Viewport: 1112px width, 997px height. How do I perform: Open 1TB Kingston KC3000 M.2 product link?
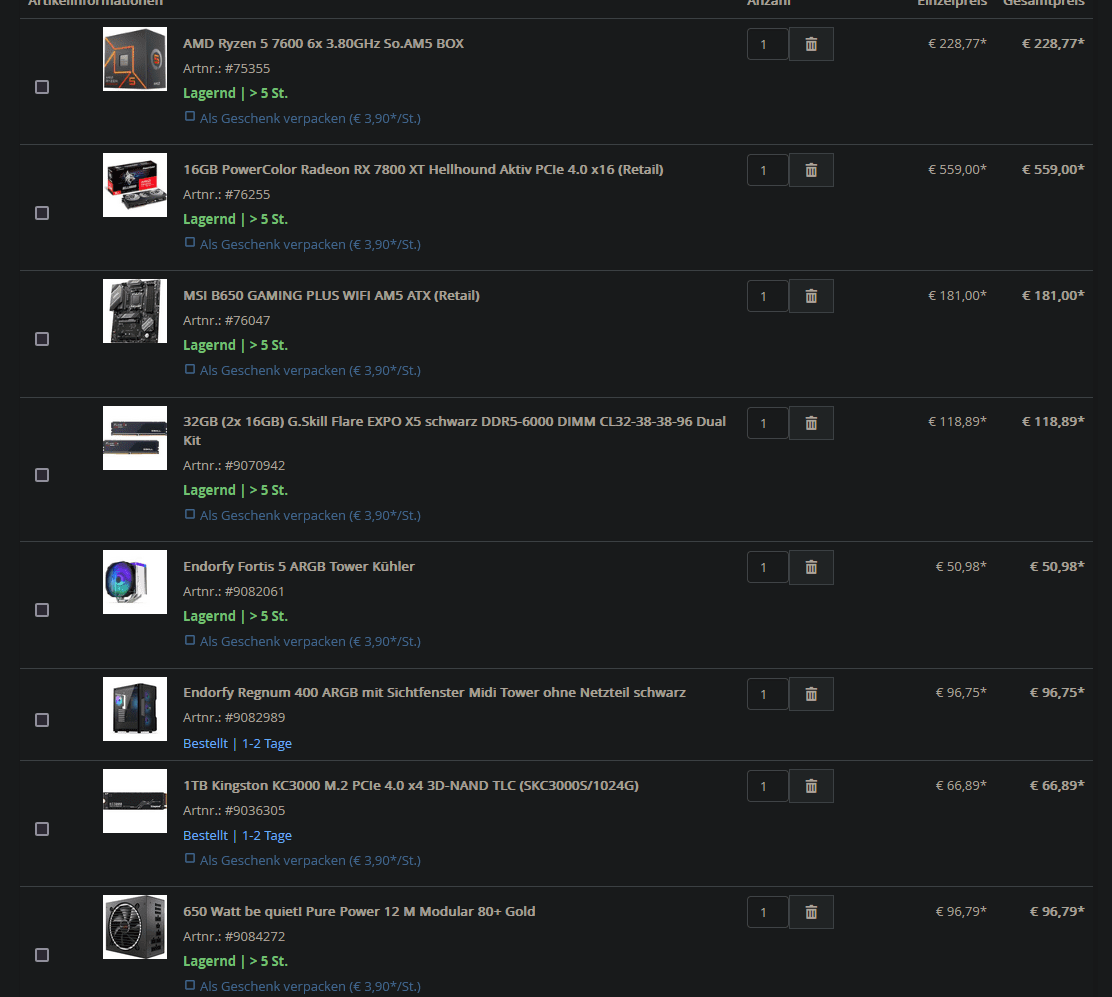pos(411,786)
